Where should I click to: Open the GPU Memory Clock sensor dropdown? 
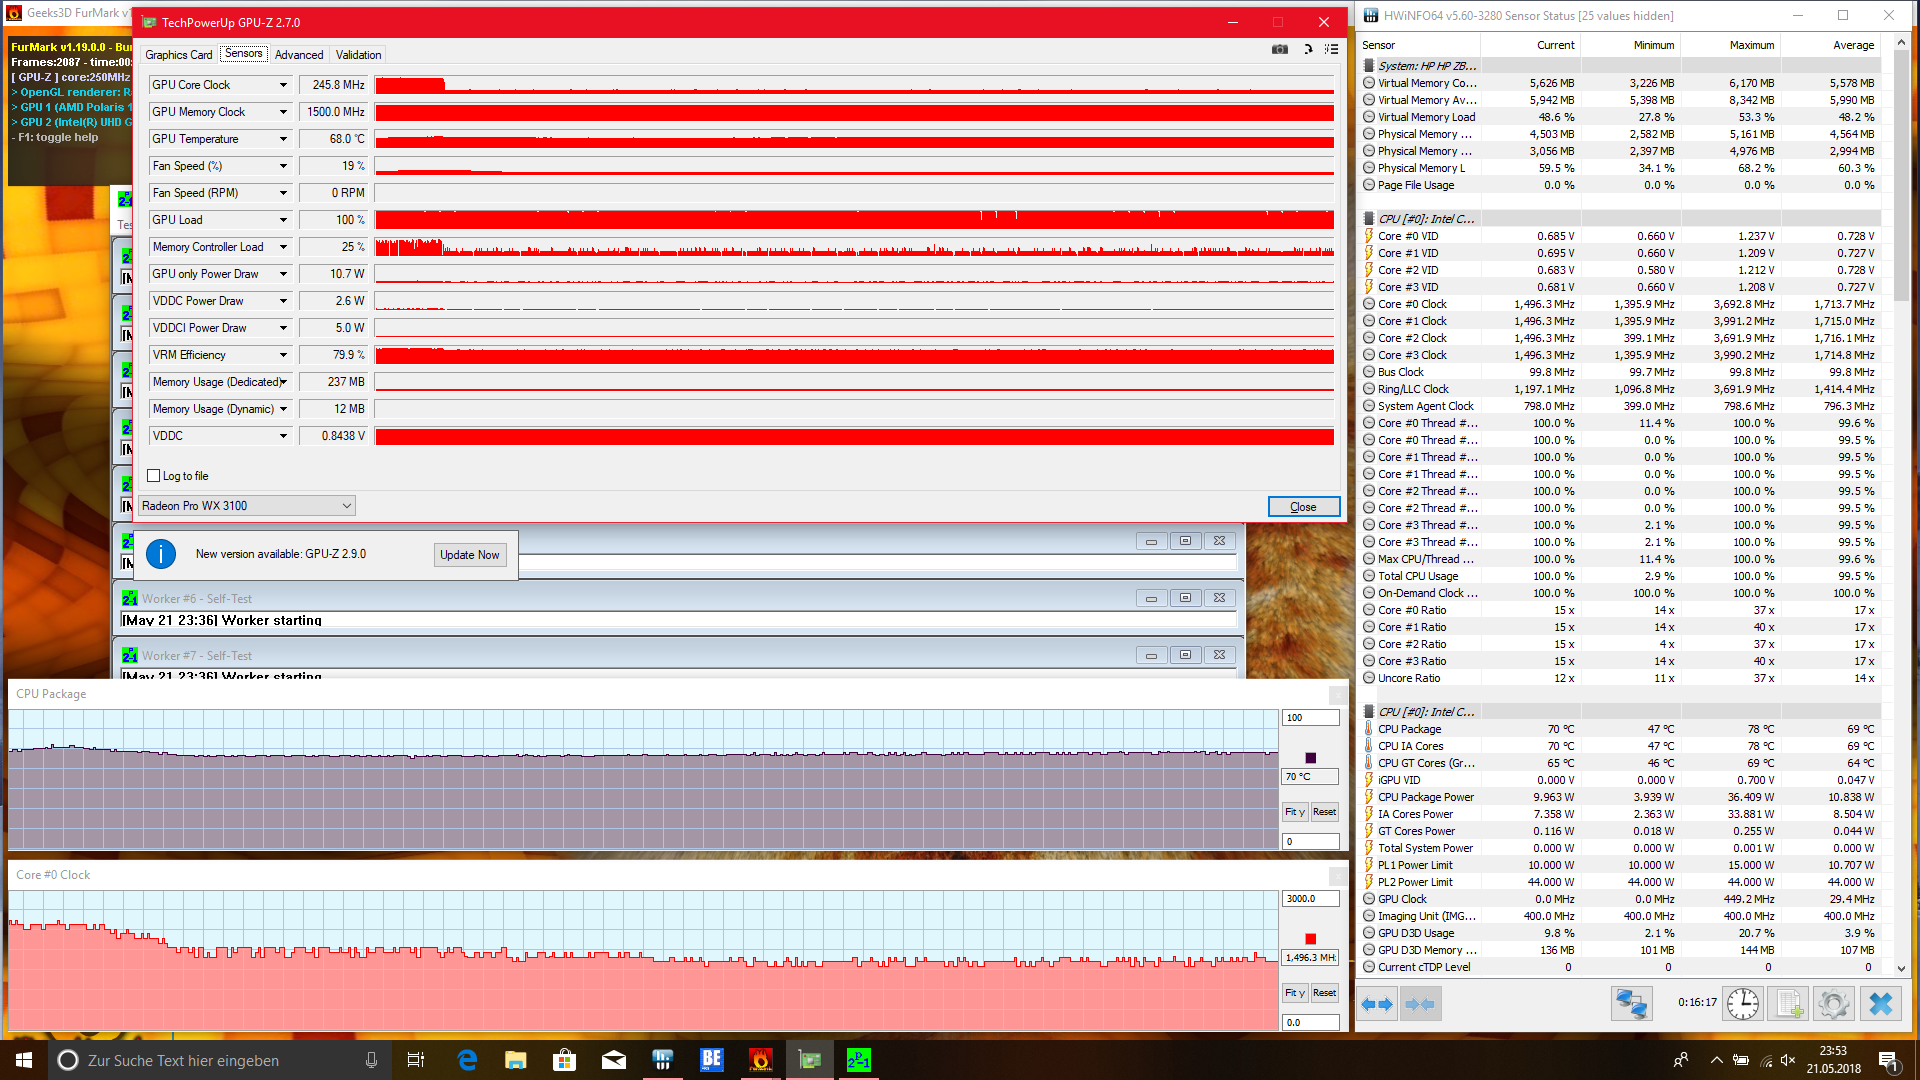(283, 112)
